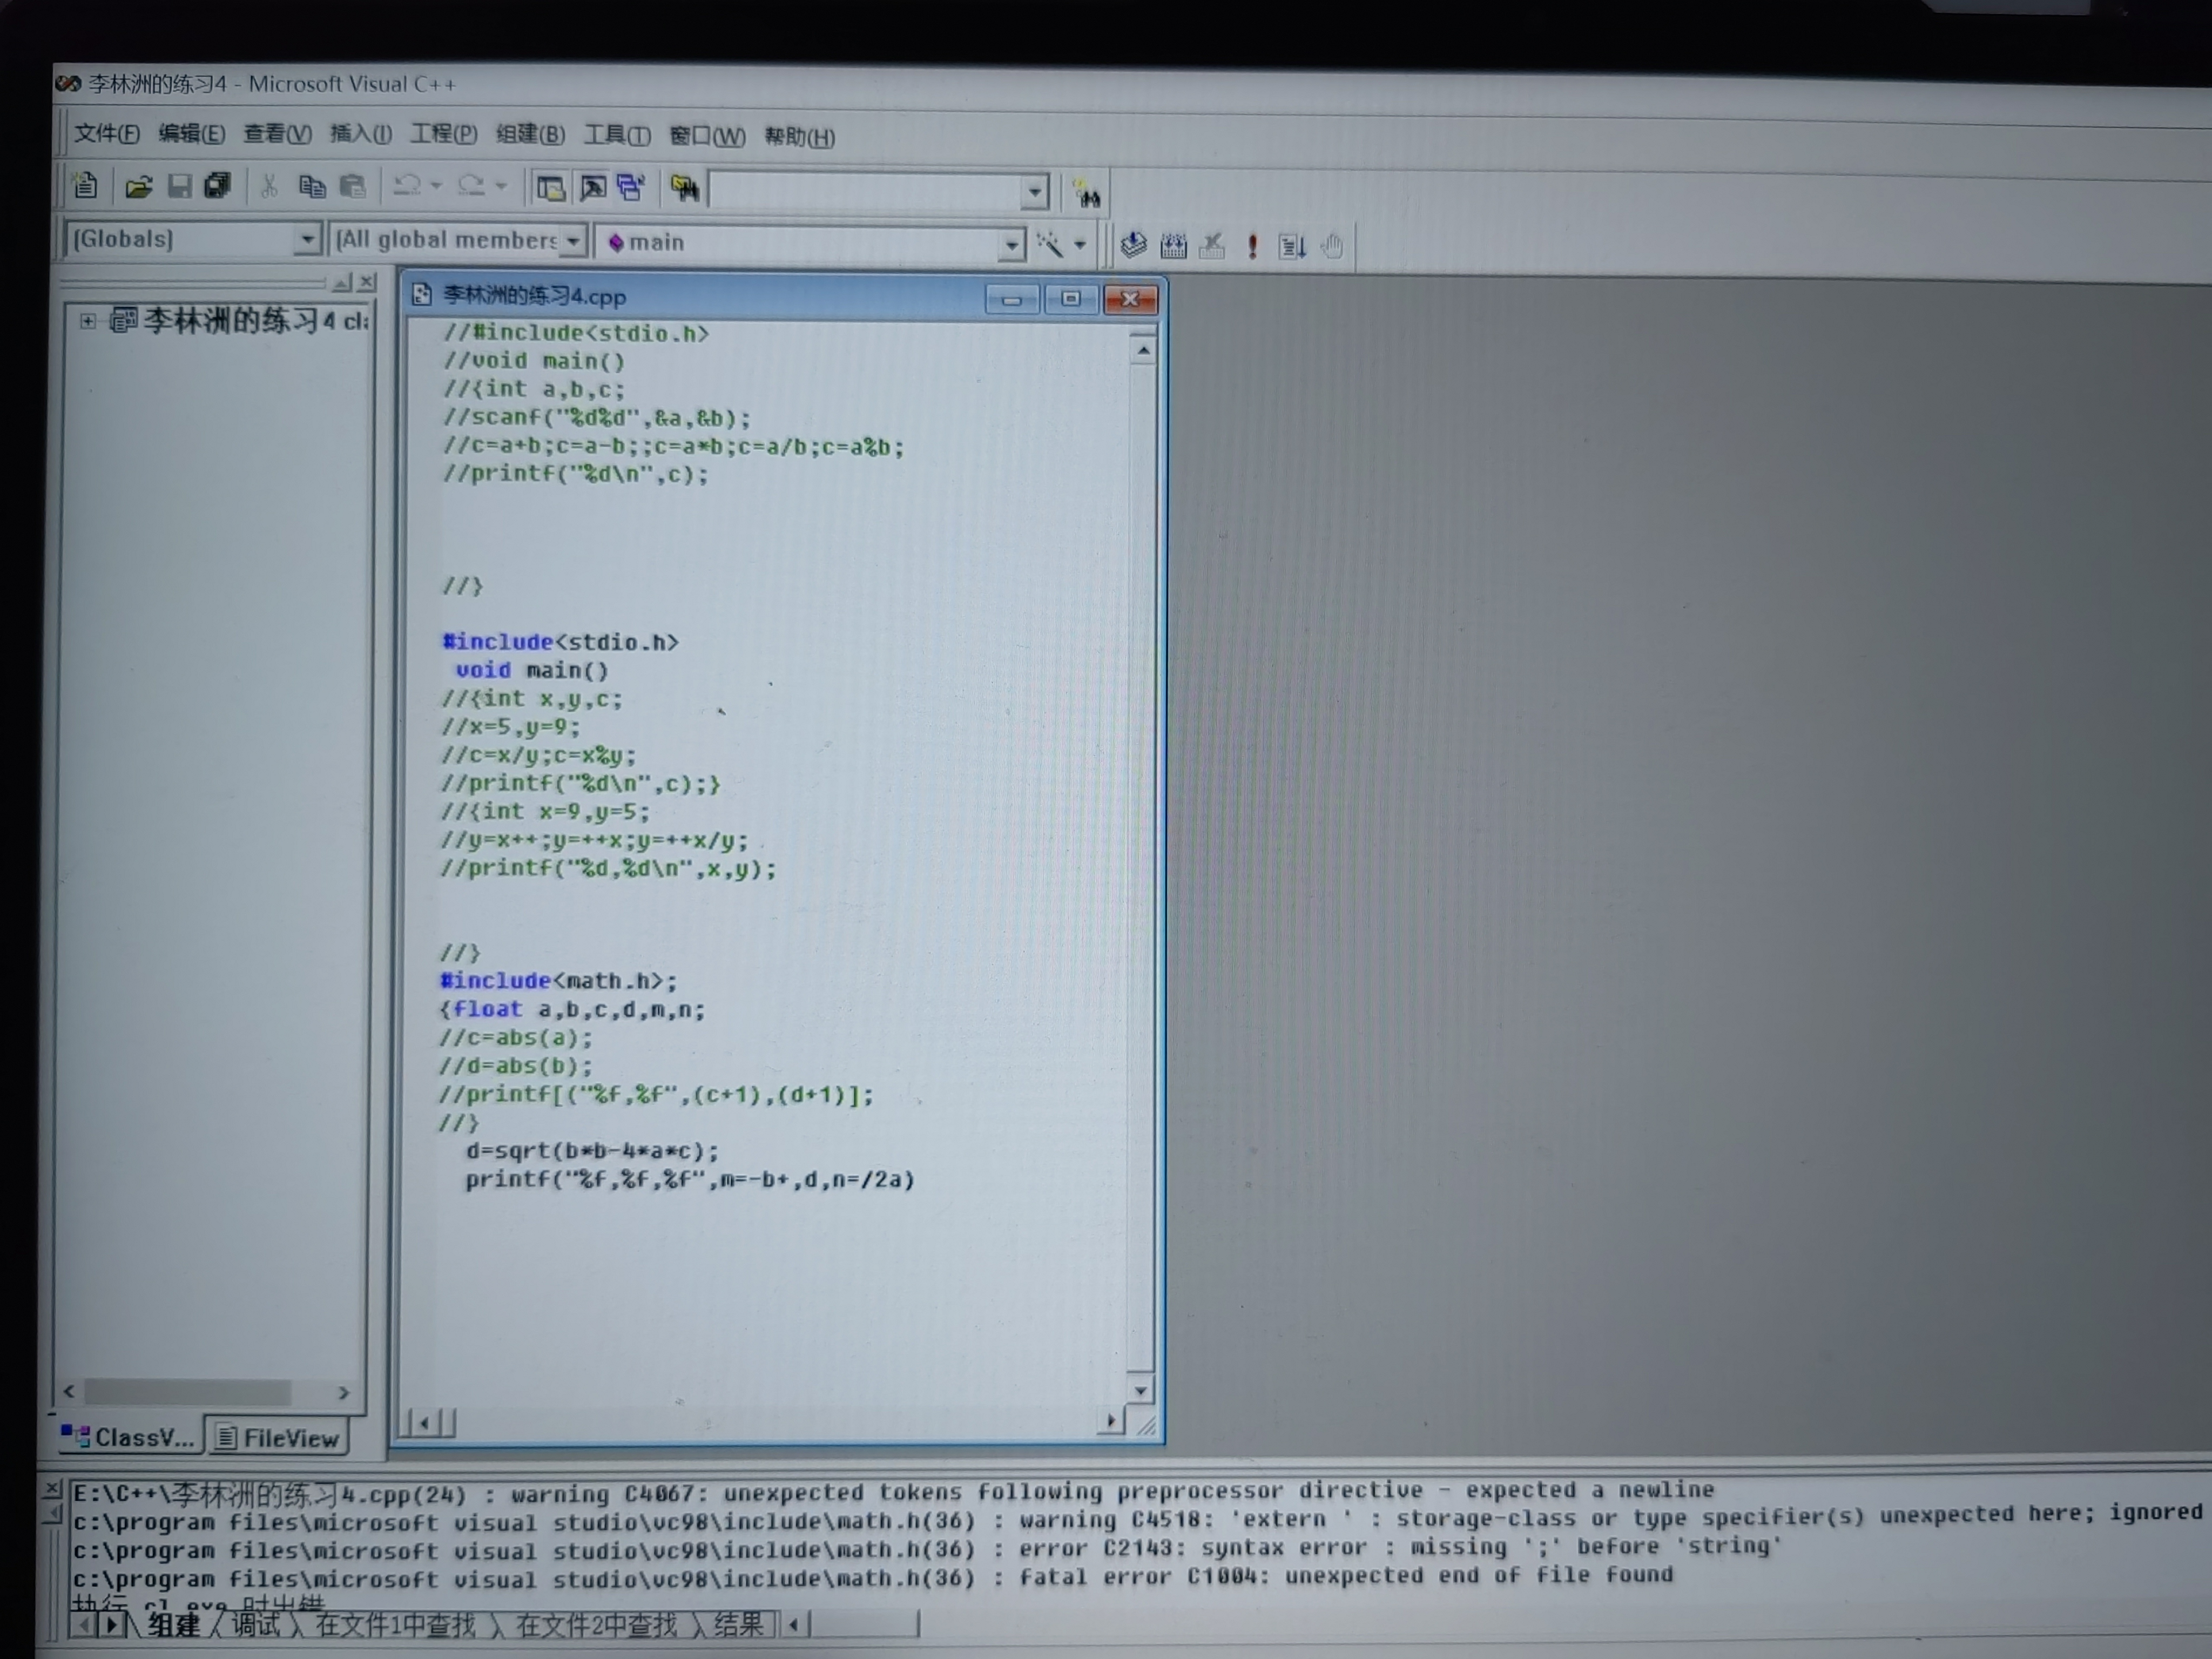The height and width of the screenshot is (1659, 2212).
Task: Click the Save All icon
Action: click(217, 186)
